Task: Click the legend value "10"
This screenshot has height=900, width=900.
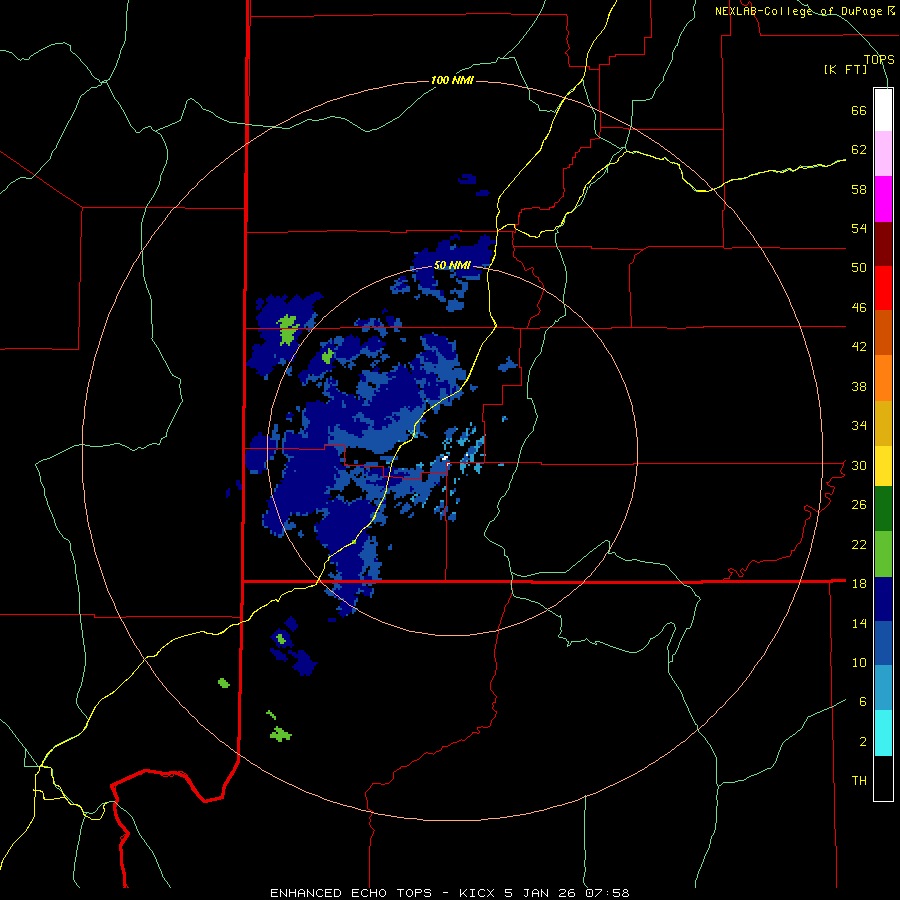Action: (x=859, y=663)
